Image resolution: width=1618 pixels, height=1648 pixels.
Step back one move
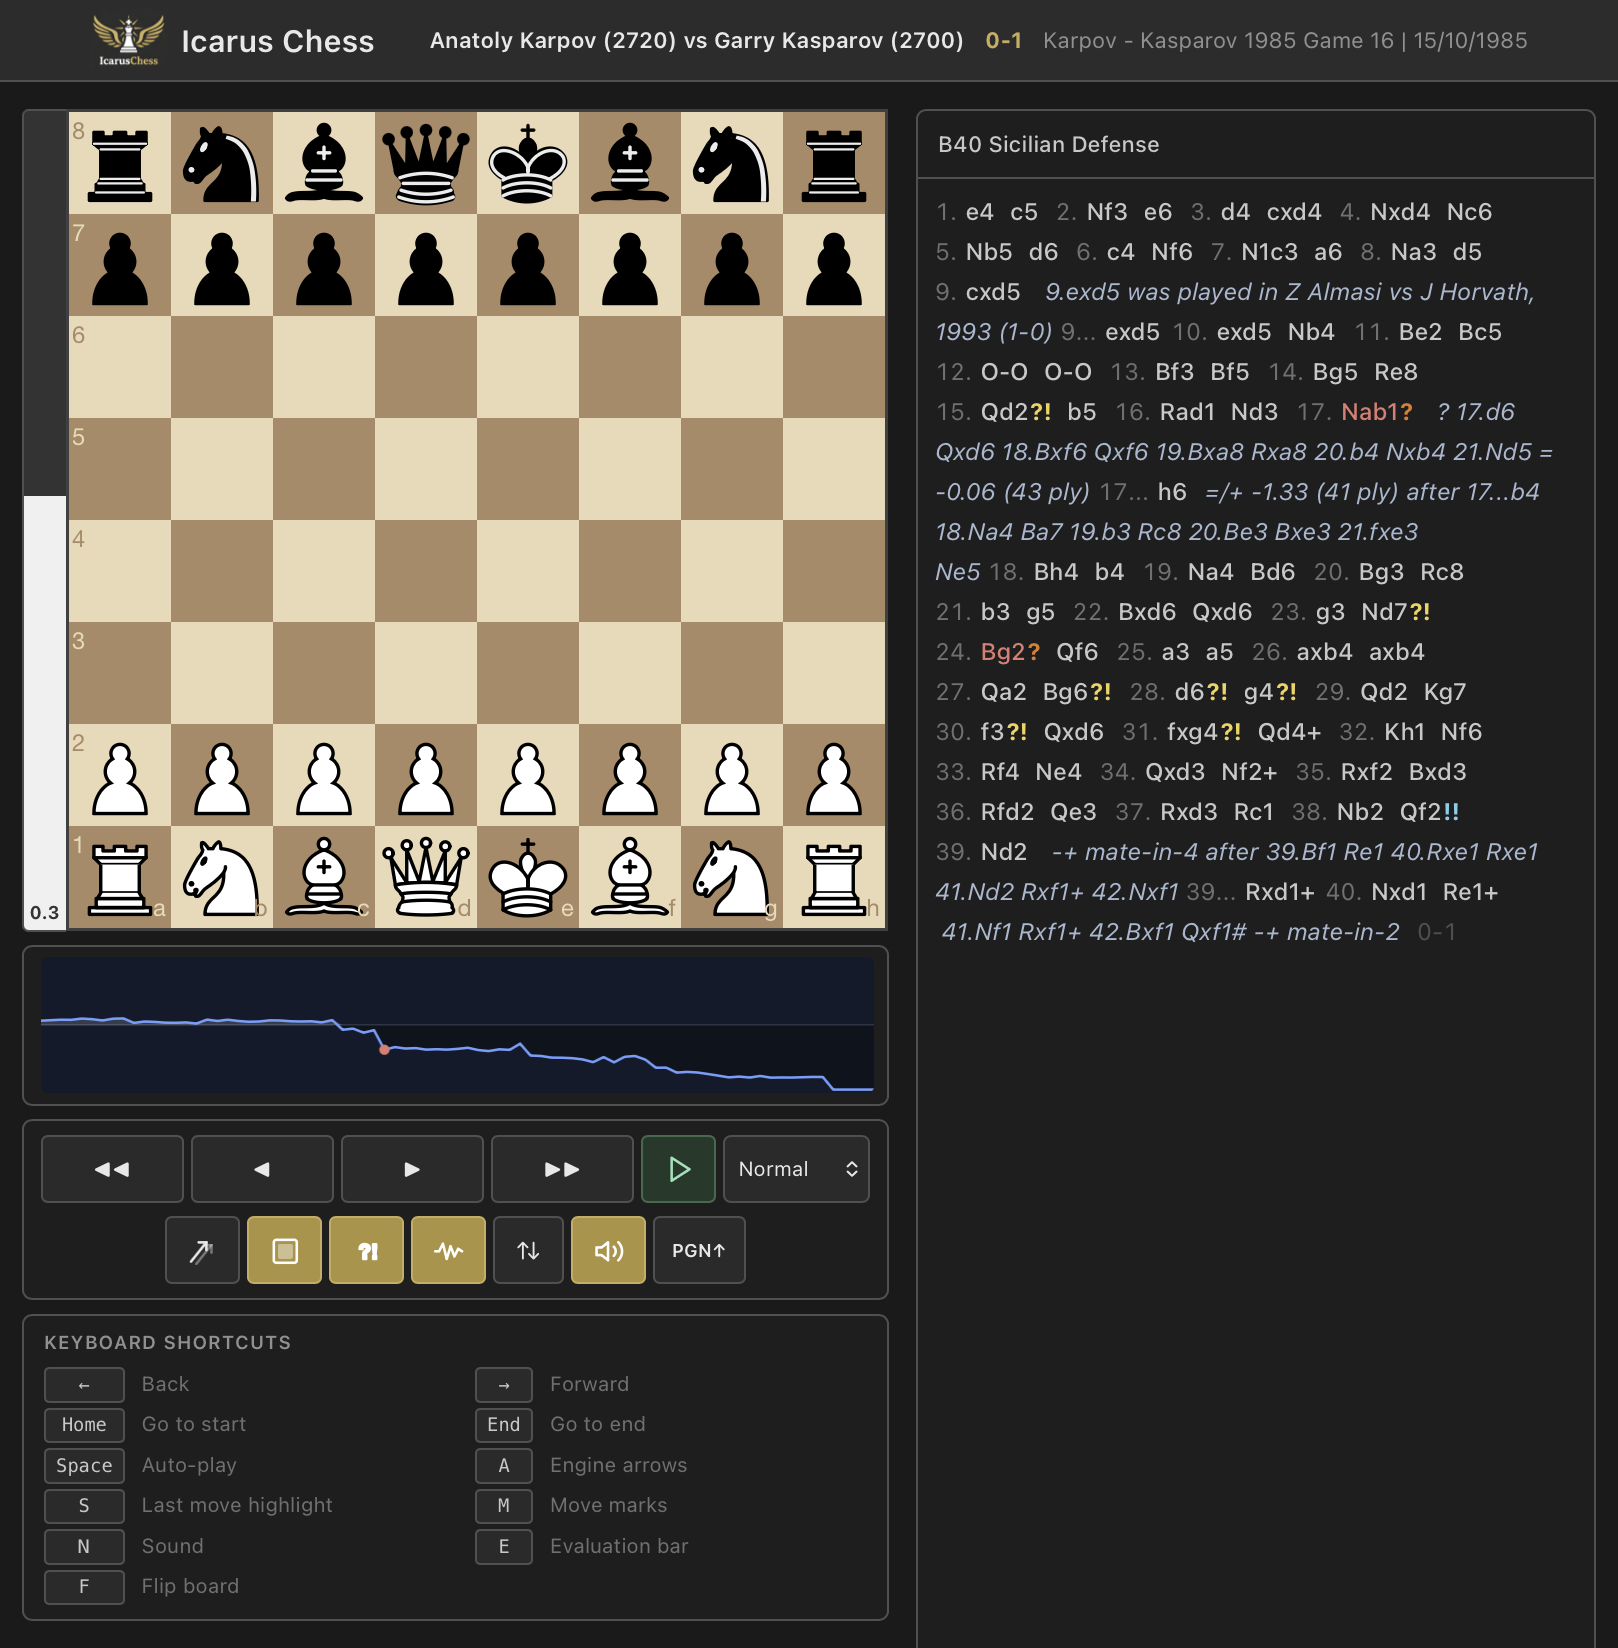click(x=262, y=1168)
